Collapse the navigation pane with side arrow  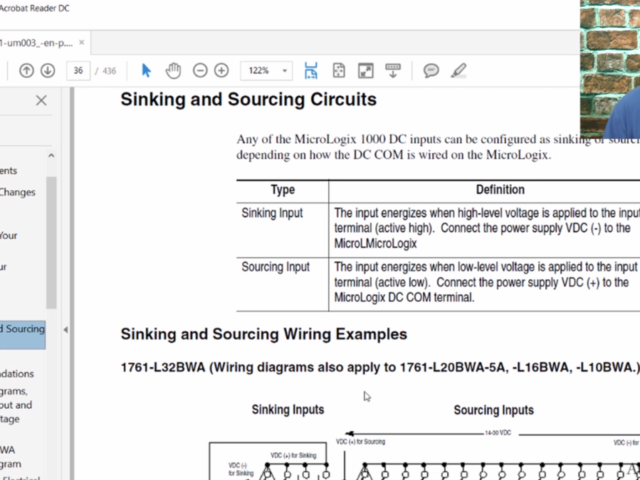click(x=65, y=330)
